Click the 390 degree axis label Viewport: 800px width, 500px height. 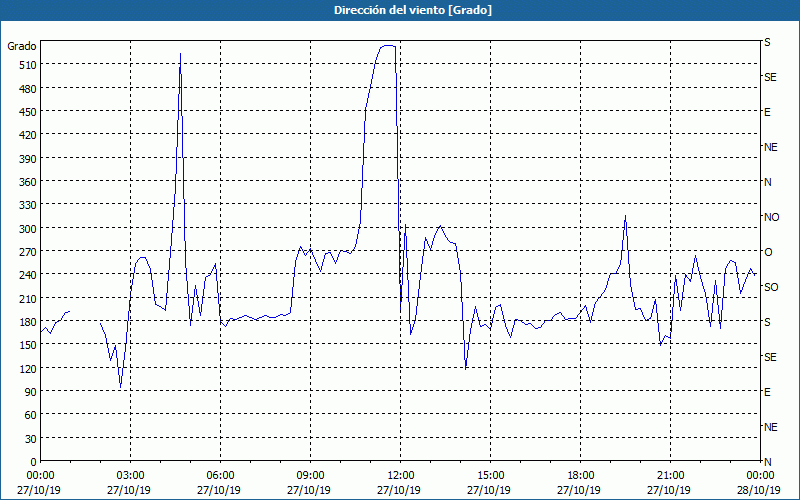tap(28, 159)
